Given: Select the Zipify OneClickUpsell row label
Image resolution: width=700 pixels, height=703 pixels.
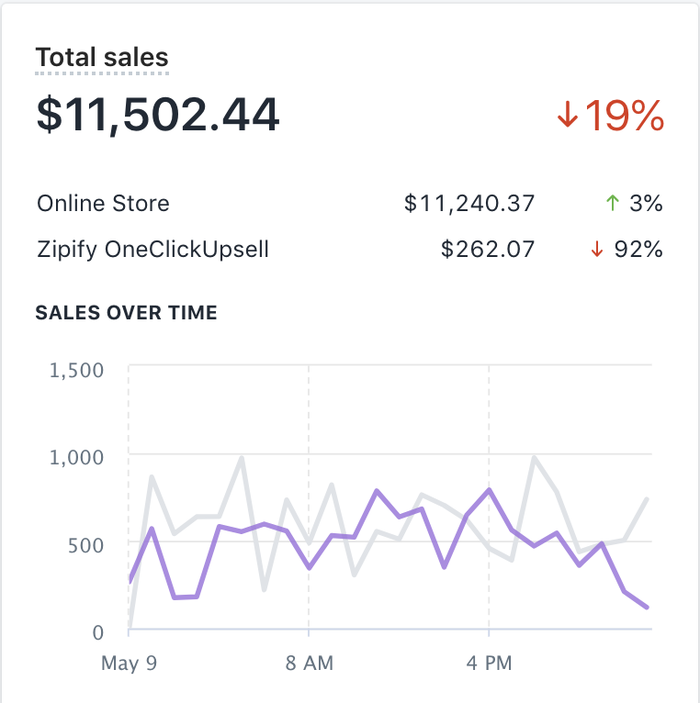Looking at the screenshot, I should pos(153,249).
